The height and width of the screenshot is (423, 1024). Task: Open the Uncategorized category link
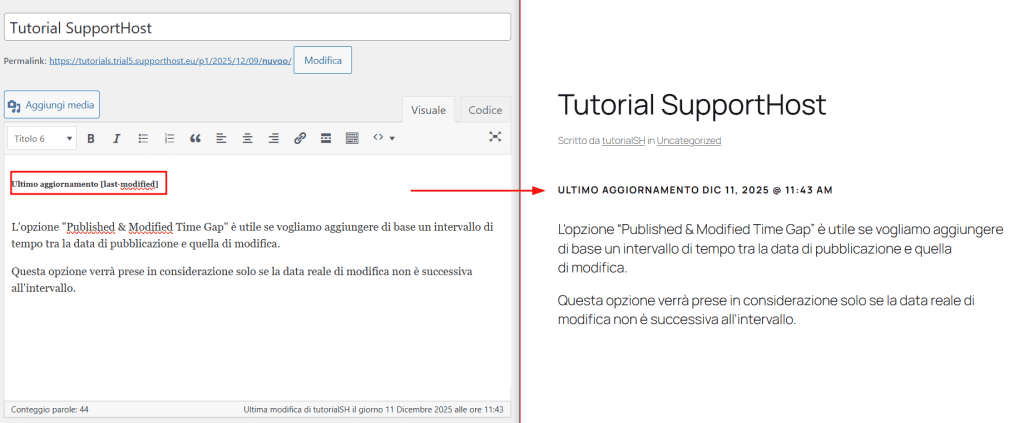pyautogui.click(x=689, y=140)
